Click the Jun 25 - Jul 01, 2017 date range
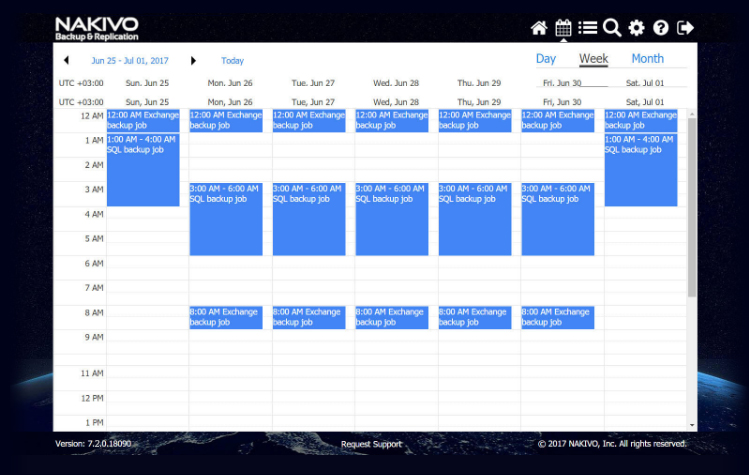The width and height of the screenshot is (749, 475). click(130, 61)
